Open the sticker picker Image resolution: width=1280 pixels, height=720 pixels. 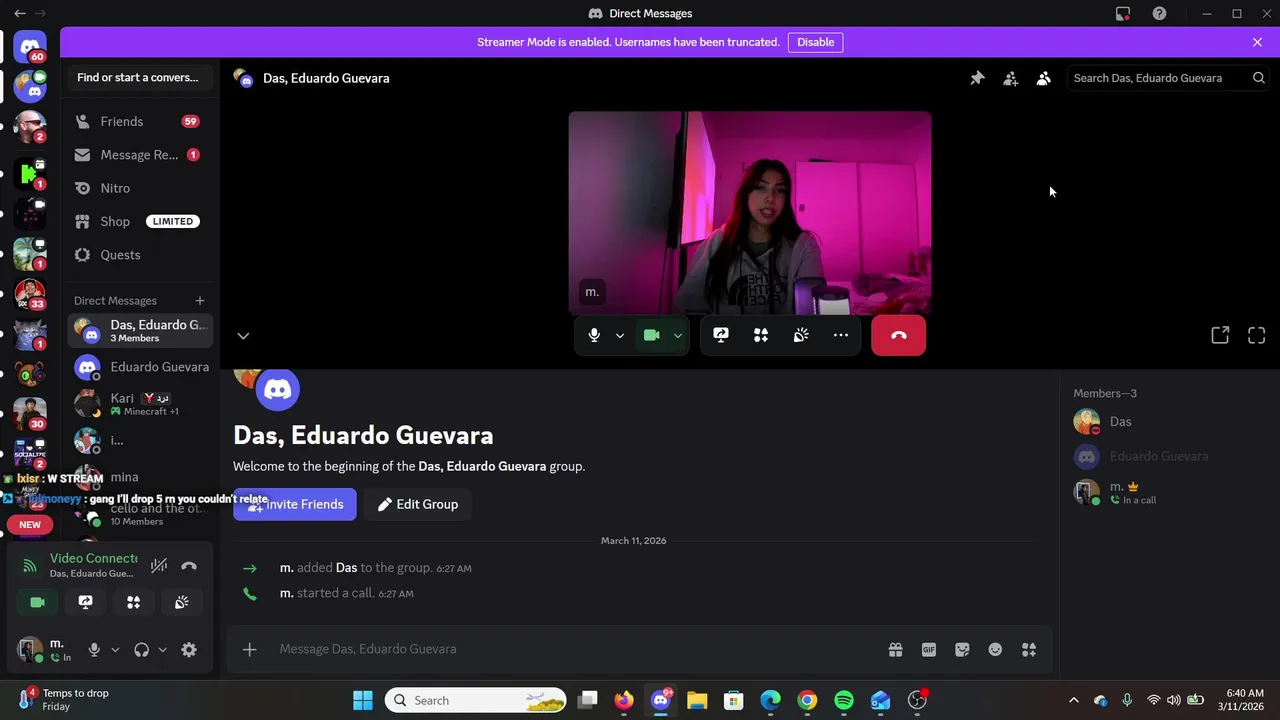pos(962,649)
